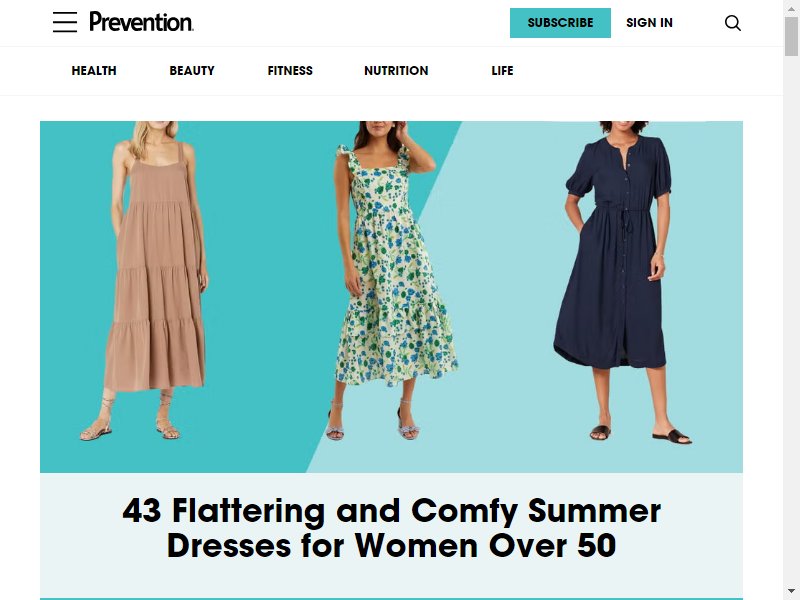Open the Health section
Image resolution: width=800 pixels, height=600 pixels.
tap(94, 70)
